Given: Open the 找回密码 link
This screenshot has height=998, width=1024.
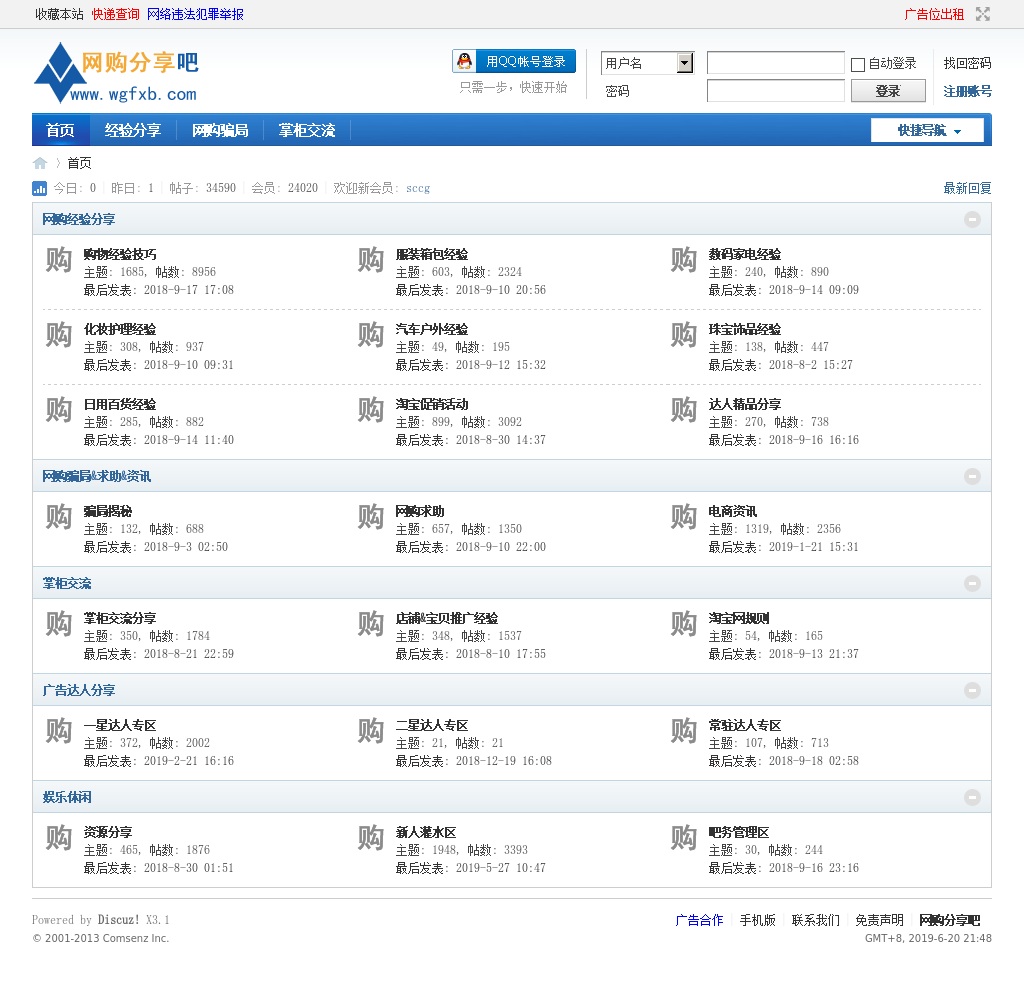Looking at the screenshot, I should coord(967,63).
